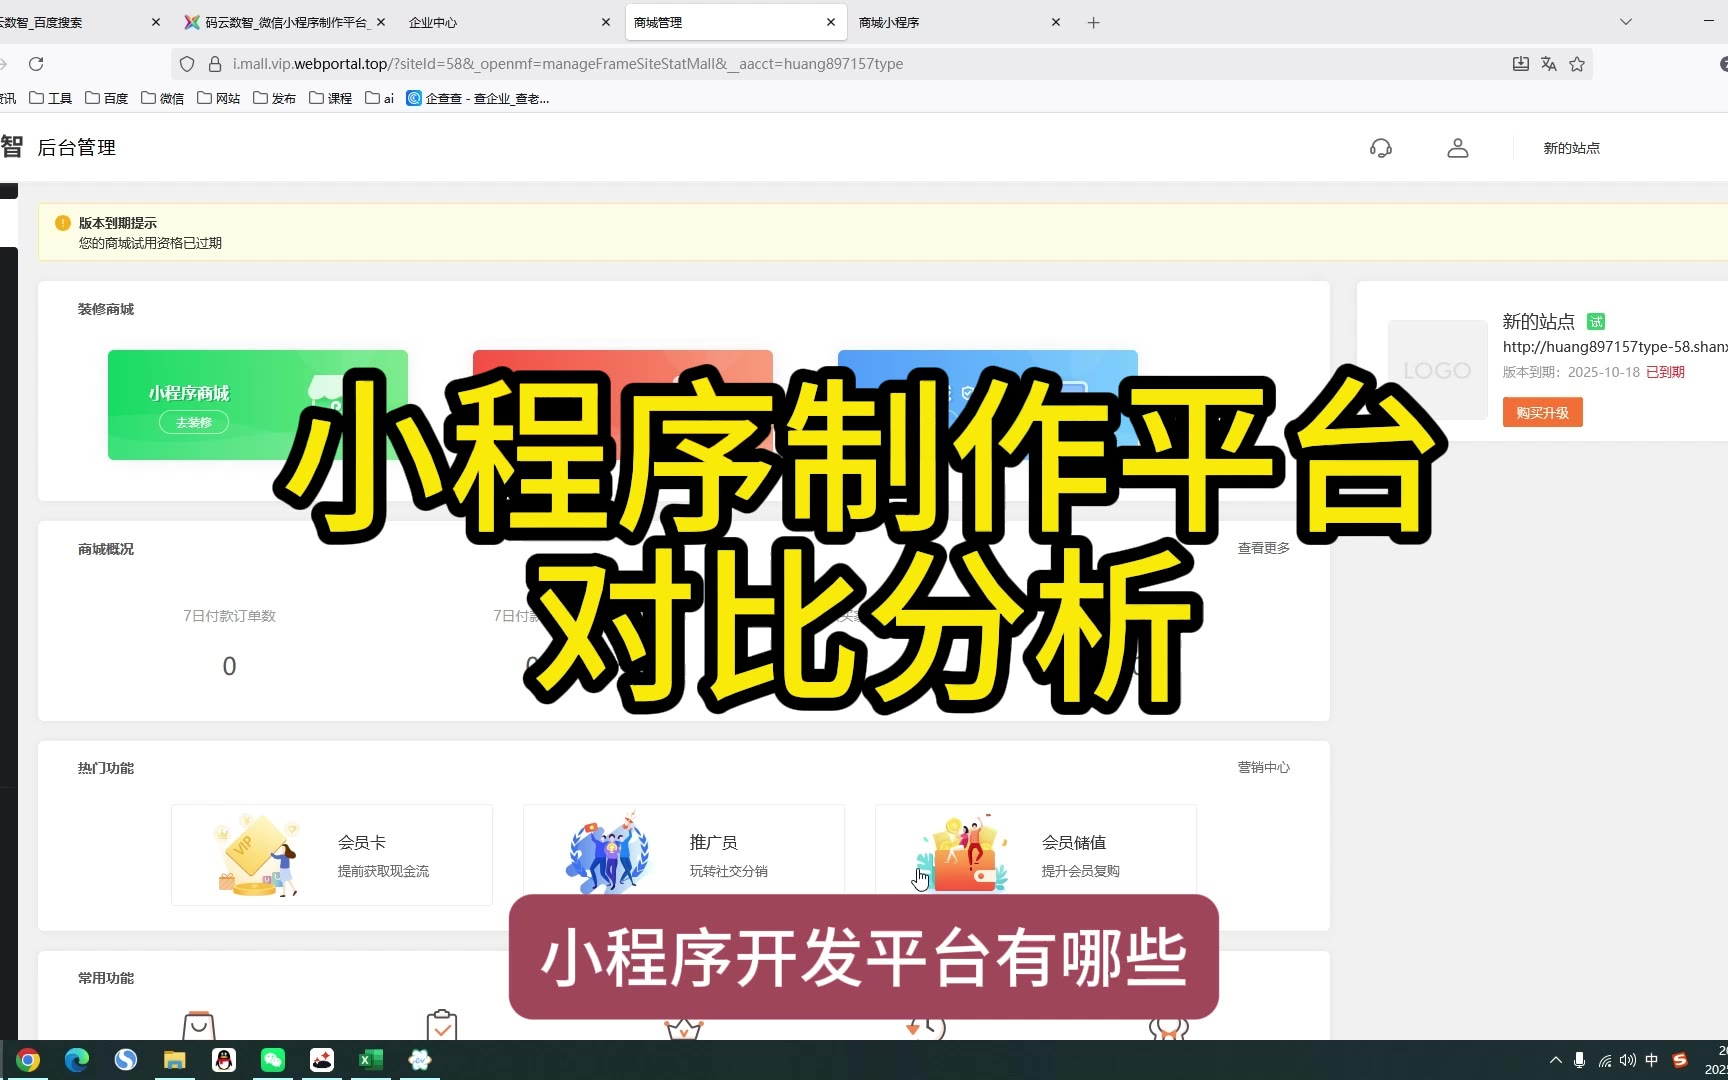Open the system volume control
Image resolution: width=1728 pixels, height=1080 pixels.
point(1628,1060)
